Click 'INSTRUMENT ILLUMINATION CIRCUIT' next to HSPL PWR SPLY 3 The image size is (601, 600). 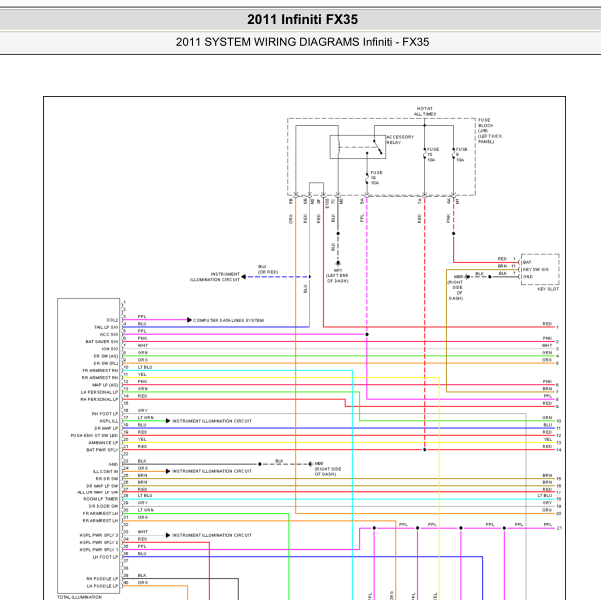tap(212, 535)
